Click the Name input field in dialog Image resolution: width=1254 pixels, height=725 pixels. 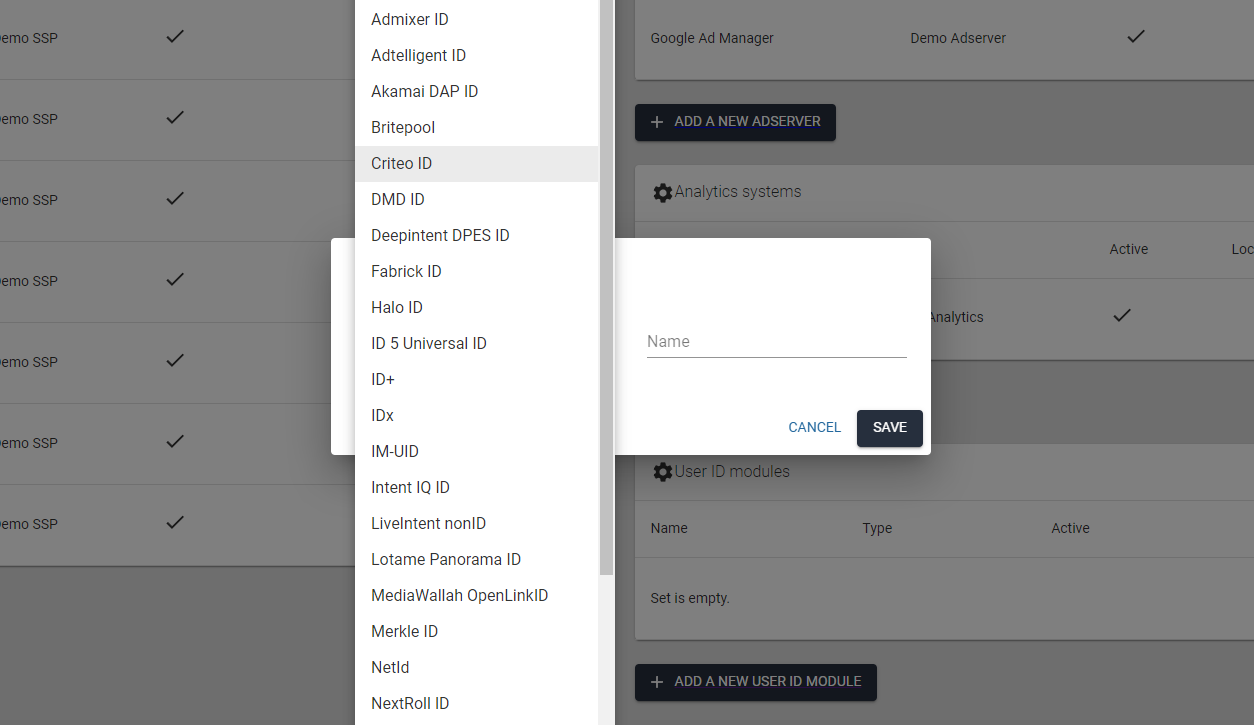pos(776,342)
